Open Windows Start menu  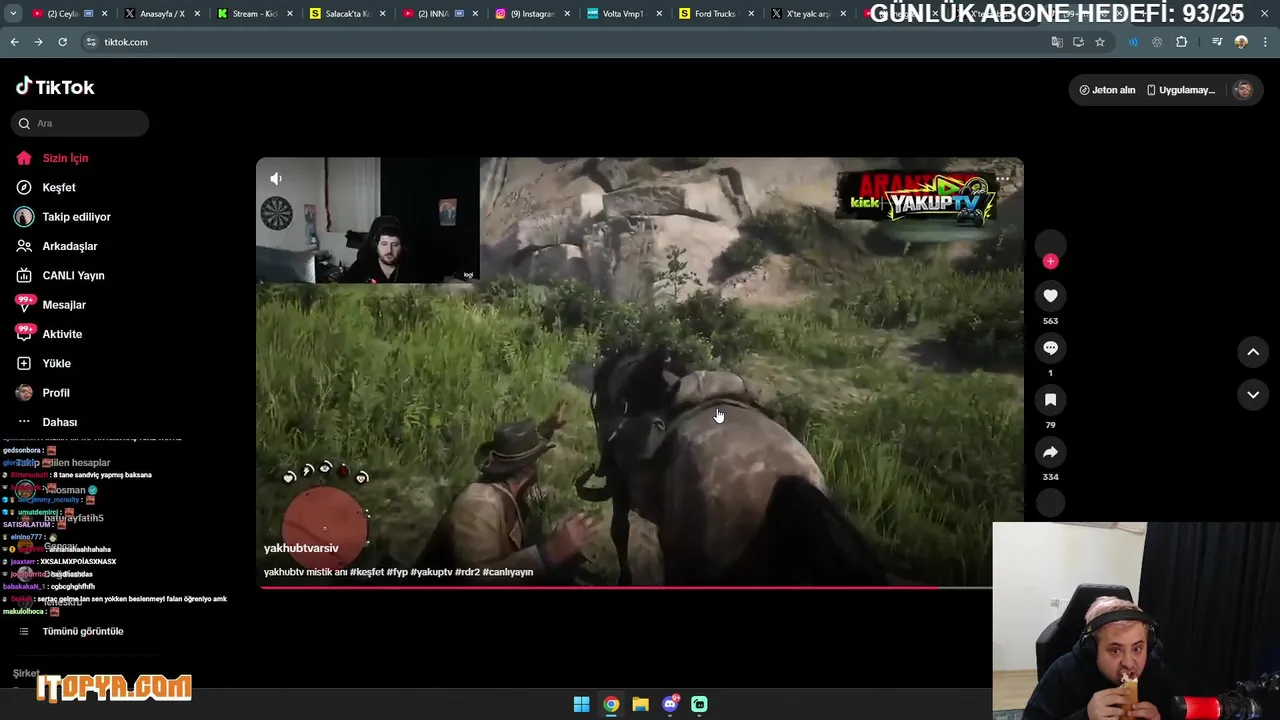point(581,704)
